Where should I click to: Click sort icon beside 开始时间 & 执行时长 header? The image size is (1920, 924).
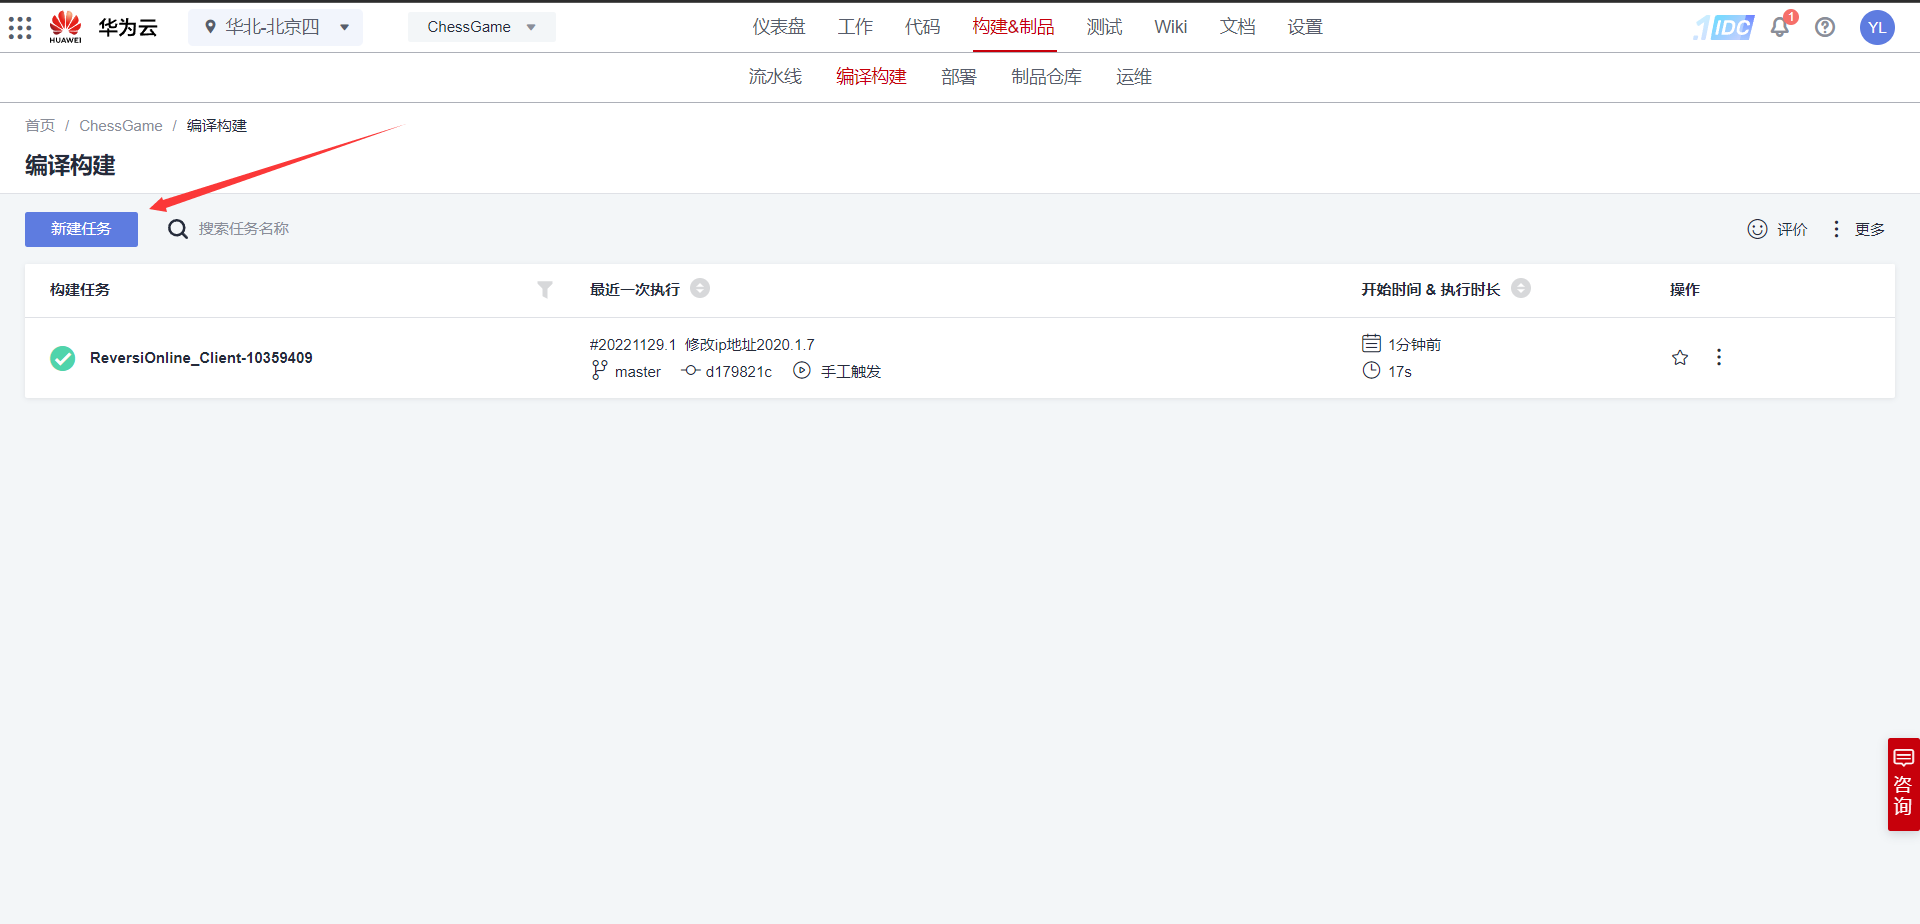pos(1521,288)
